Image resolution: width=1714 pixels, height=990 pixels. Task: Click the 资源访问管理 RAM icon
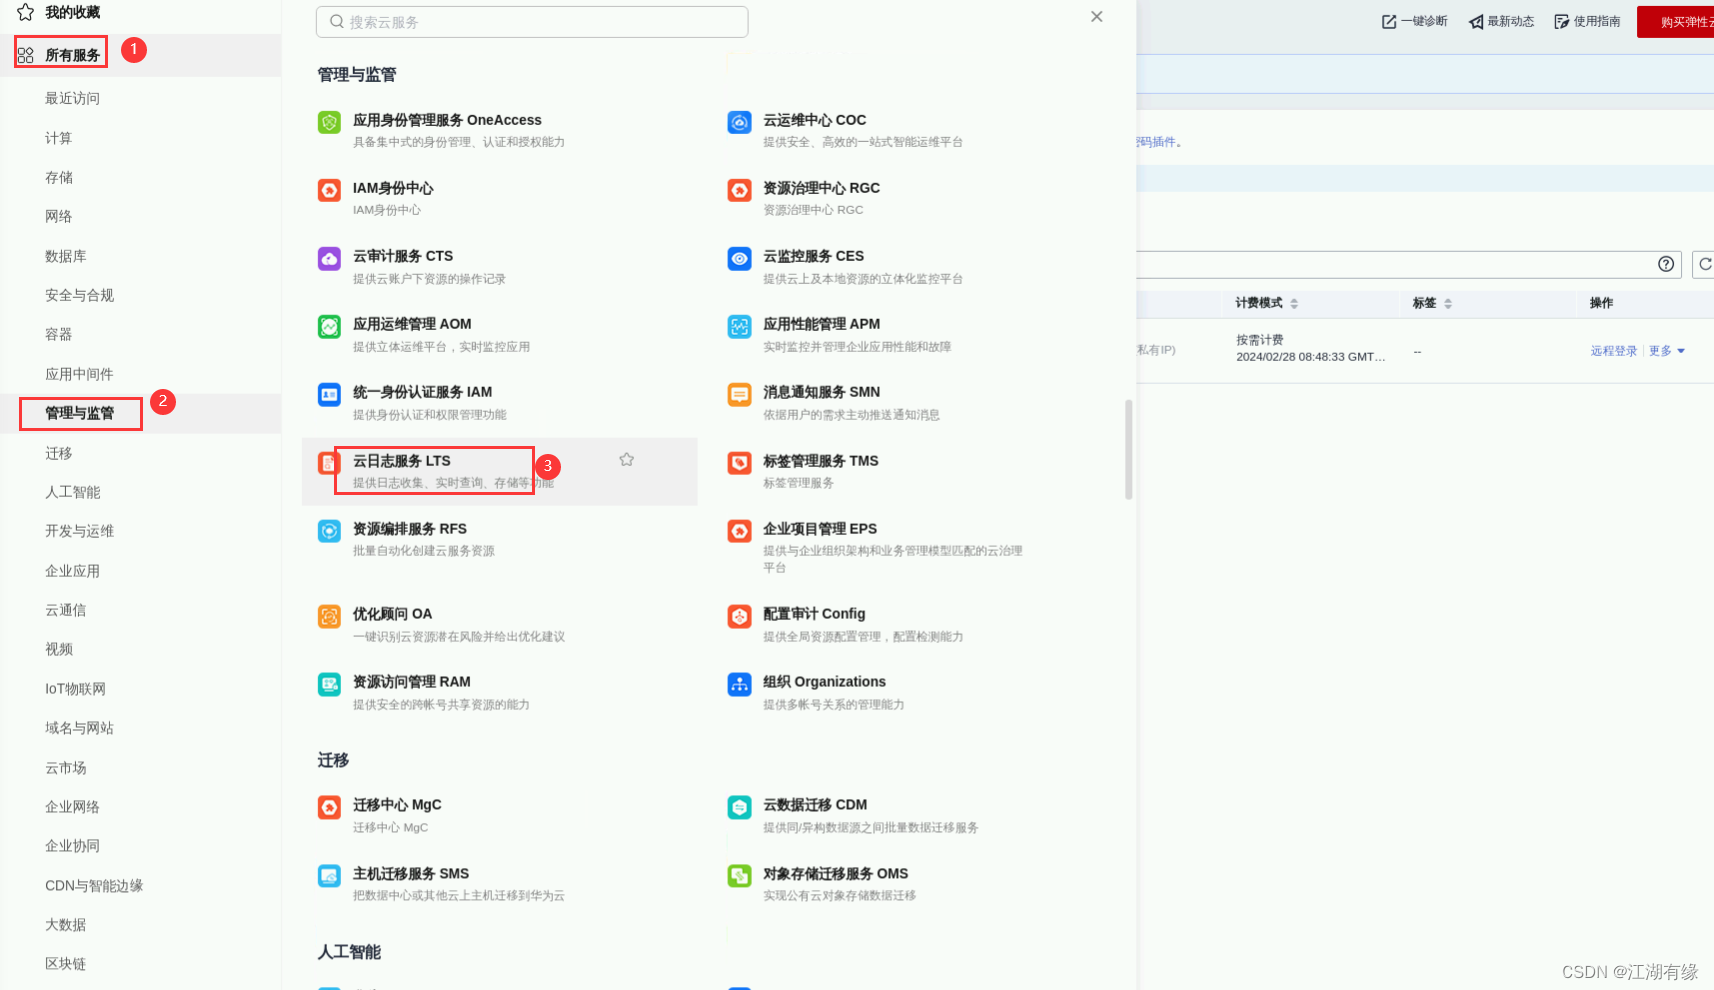coord(329,684)
